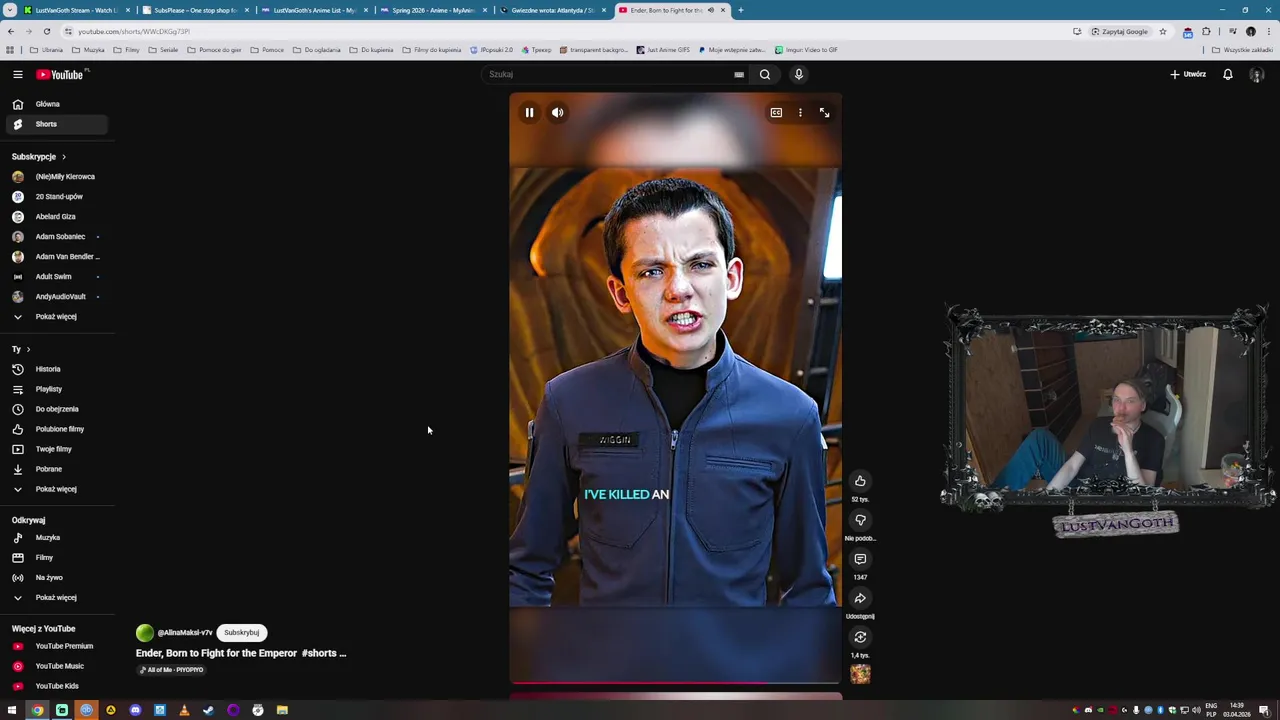Expand the Ty section chevron

pyautogui.click(x=28, y=349)
